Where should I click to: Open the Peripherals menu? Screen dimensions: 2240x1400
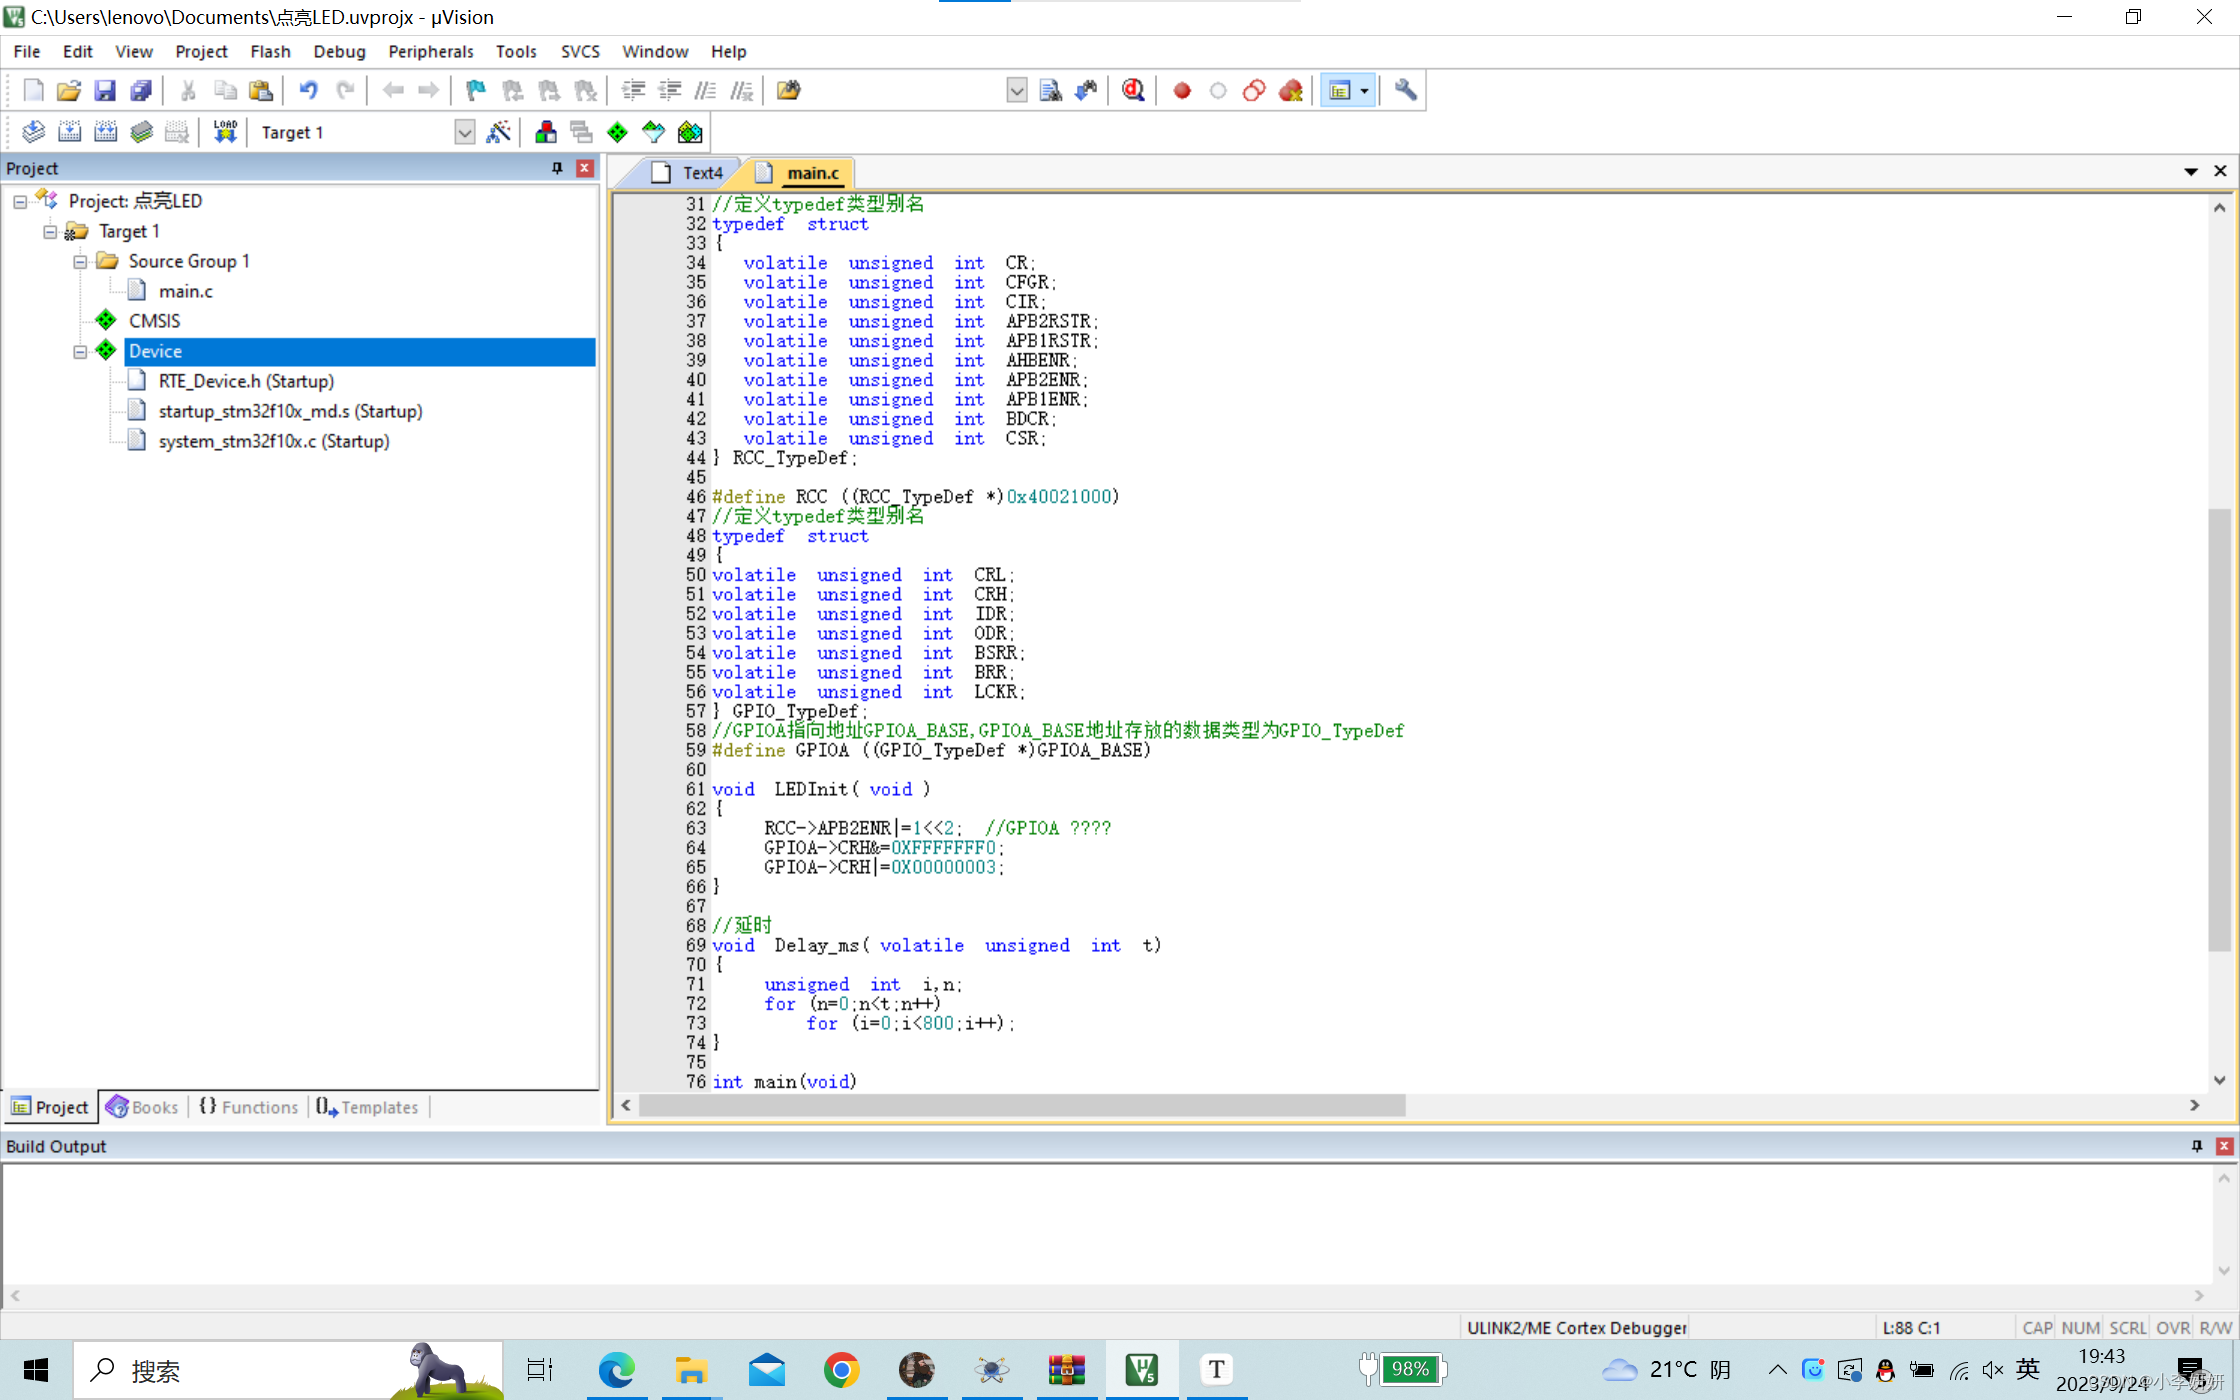pos(430,51)
